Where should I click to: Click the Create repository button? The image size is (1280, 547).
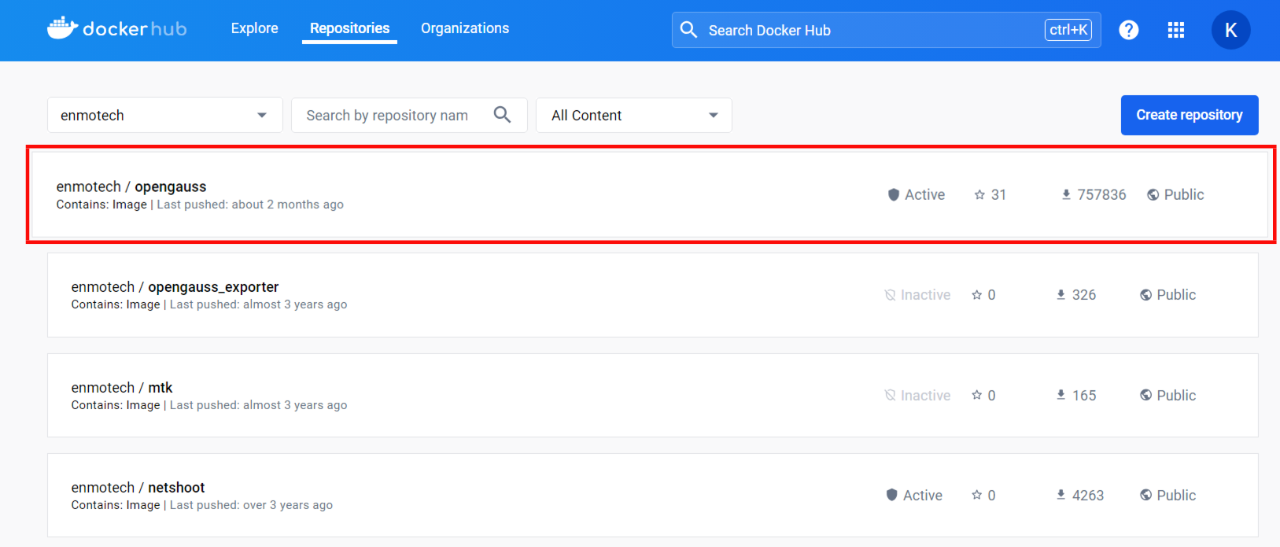tap(1189, 115)
